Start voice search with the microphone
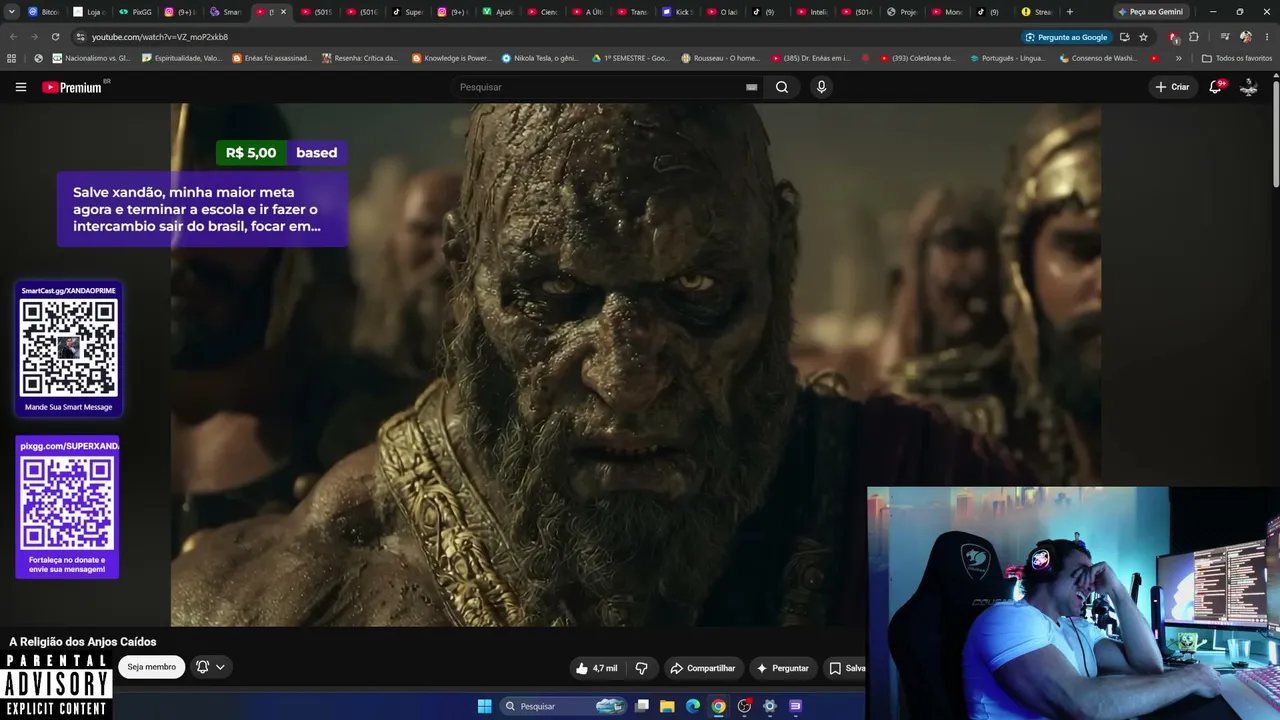1280x720 pixels. tap(821, 87)
